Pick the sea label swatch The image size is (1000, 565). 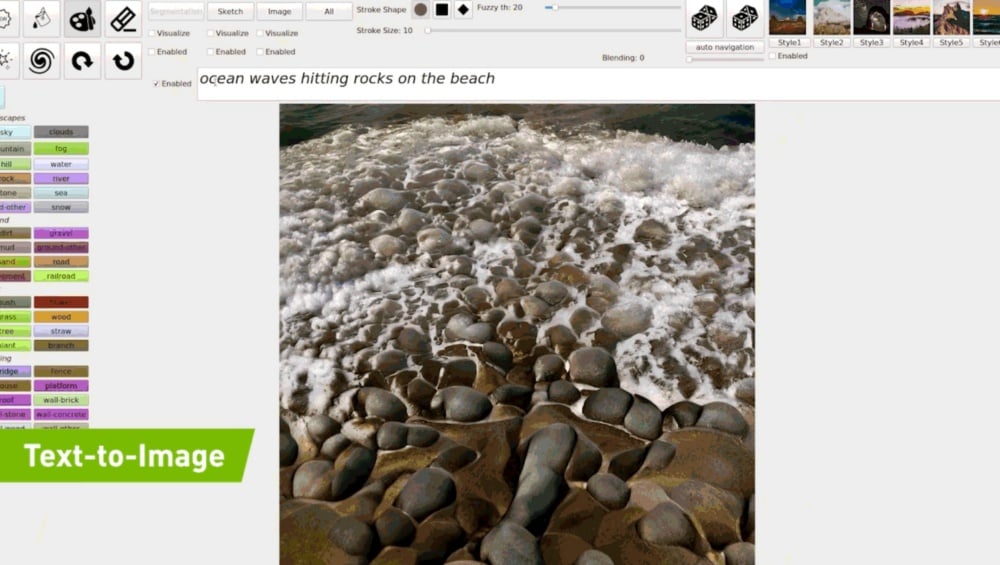pos(61,193)
